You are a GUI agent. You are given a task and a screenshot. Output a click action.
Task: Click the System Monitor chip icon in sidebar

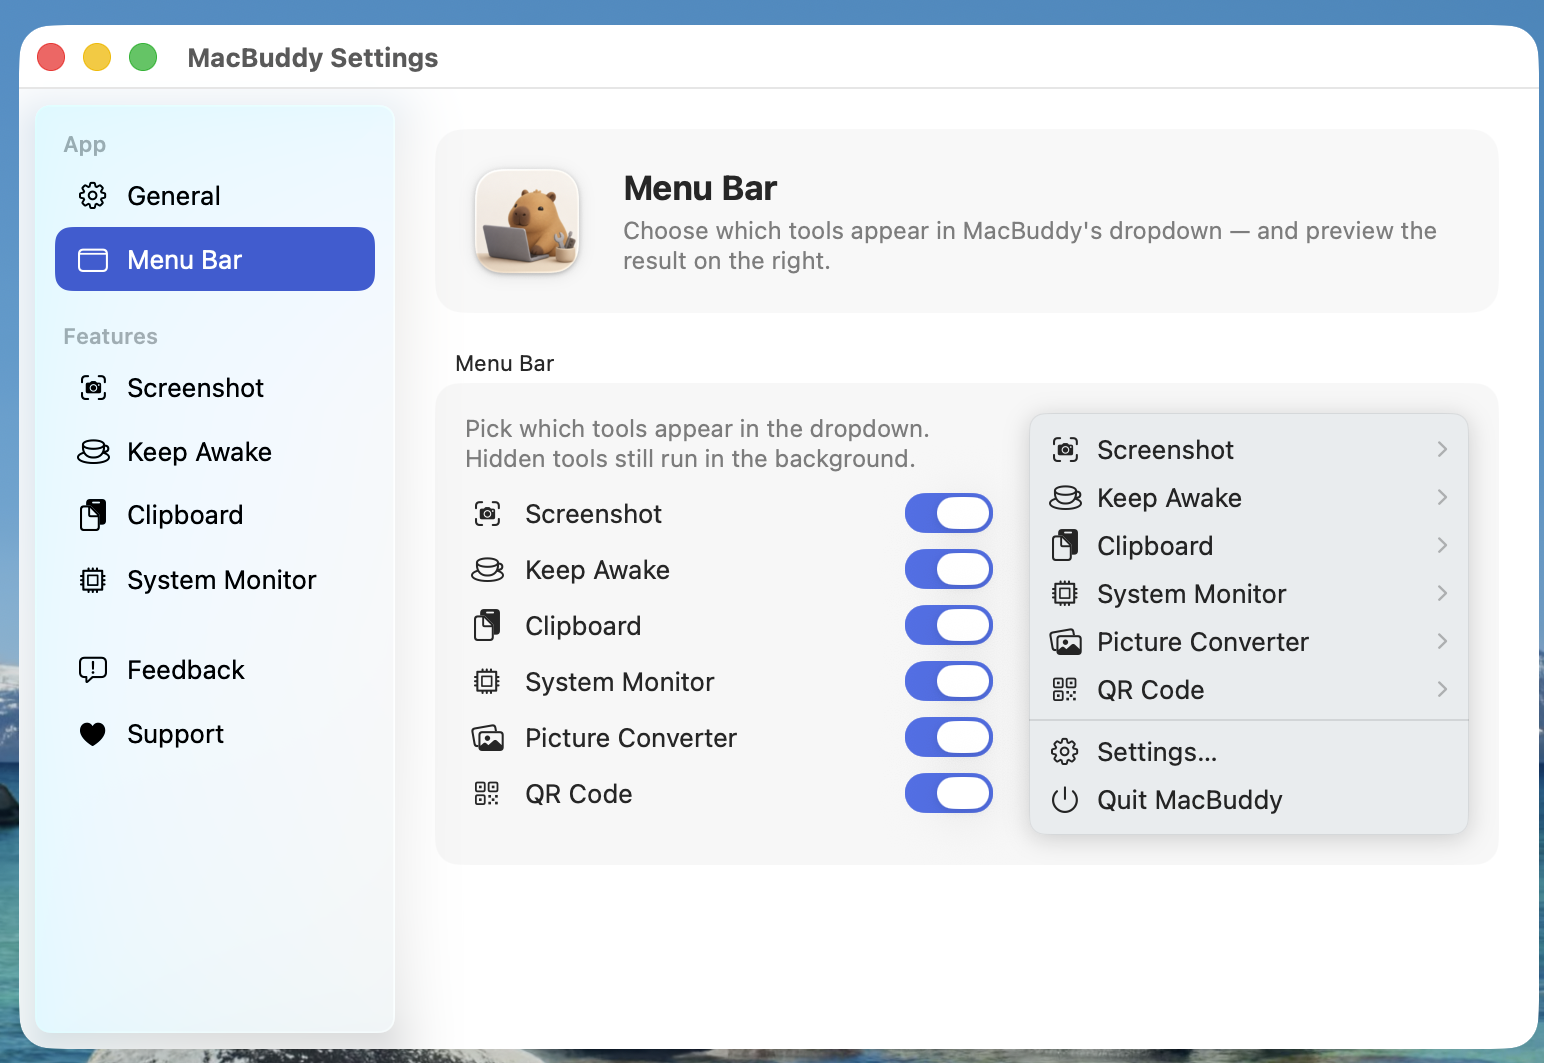93,580
